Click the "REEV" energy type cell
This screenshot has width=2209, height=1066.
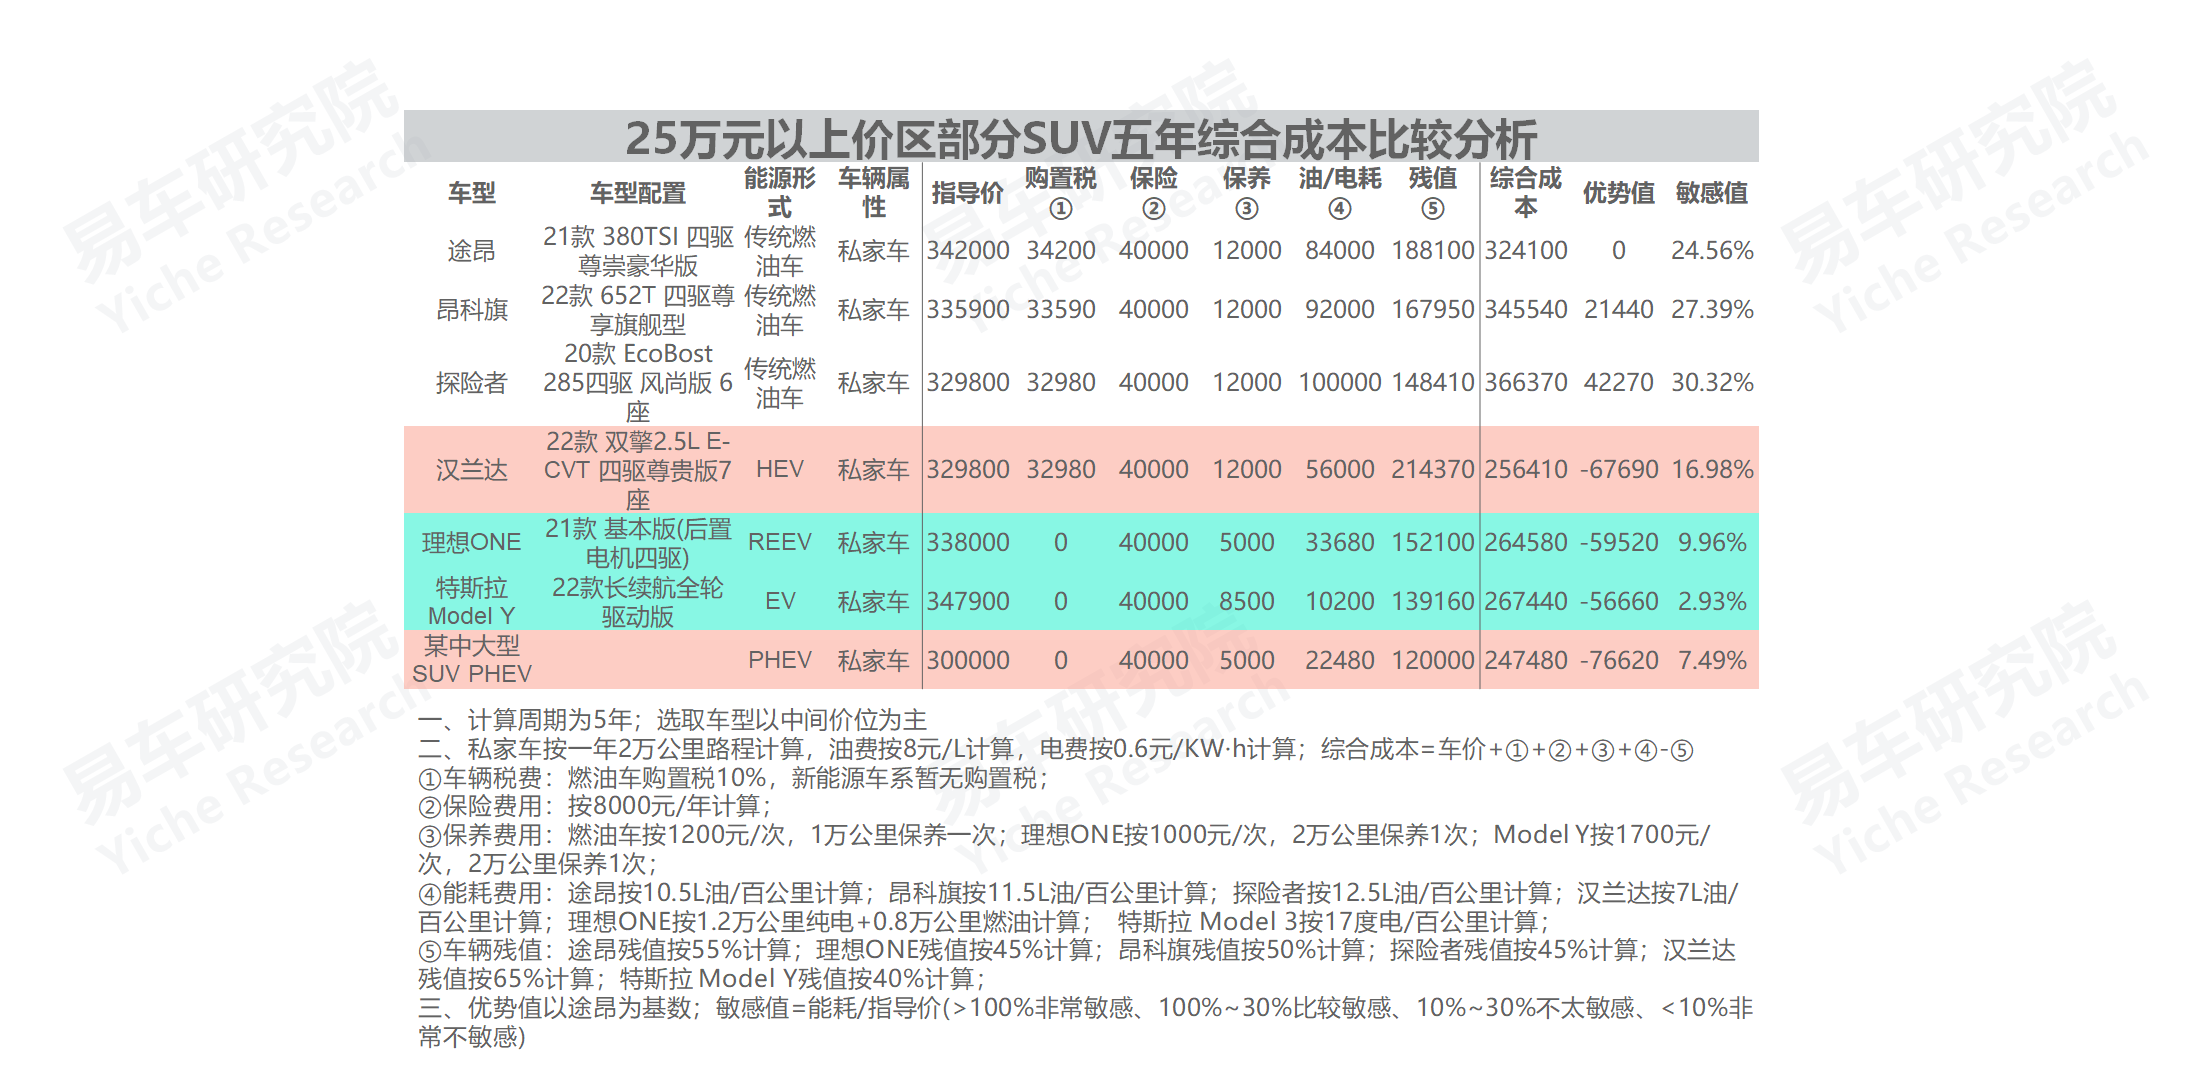(x=780, y=543)
